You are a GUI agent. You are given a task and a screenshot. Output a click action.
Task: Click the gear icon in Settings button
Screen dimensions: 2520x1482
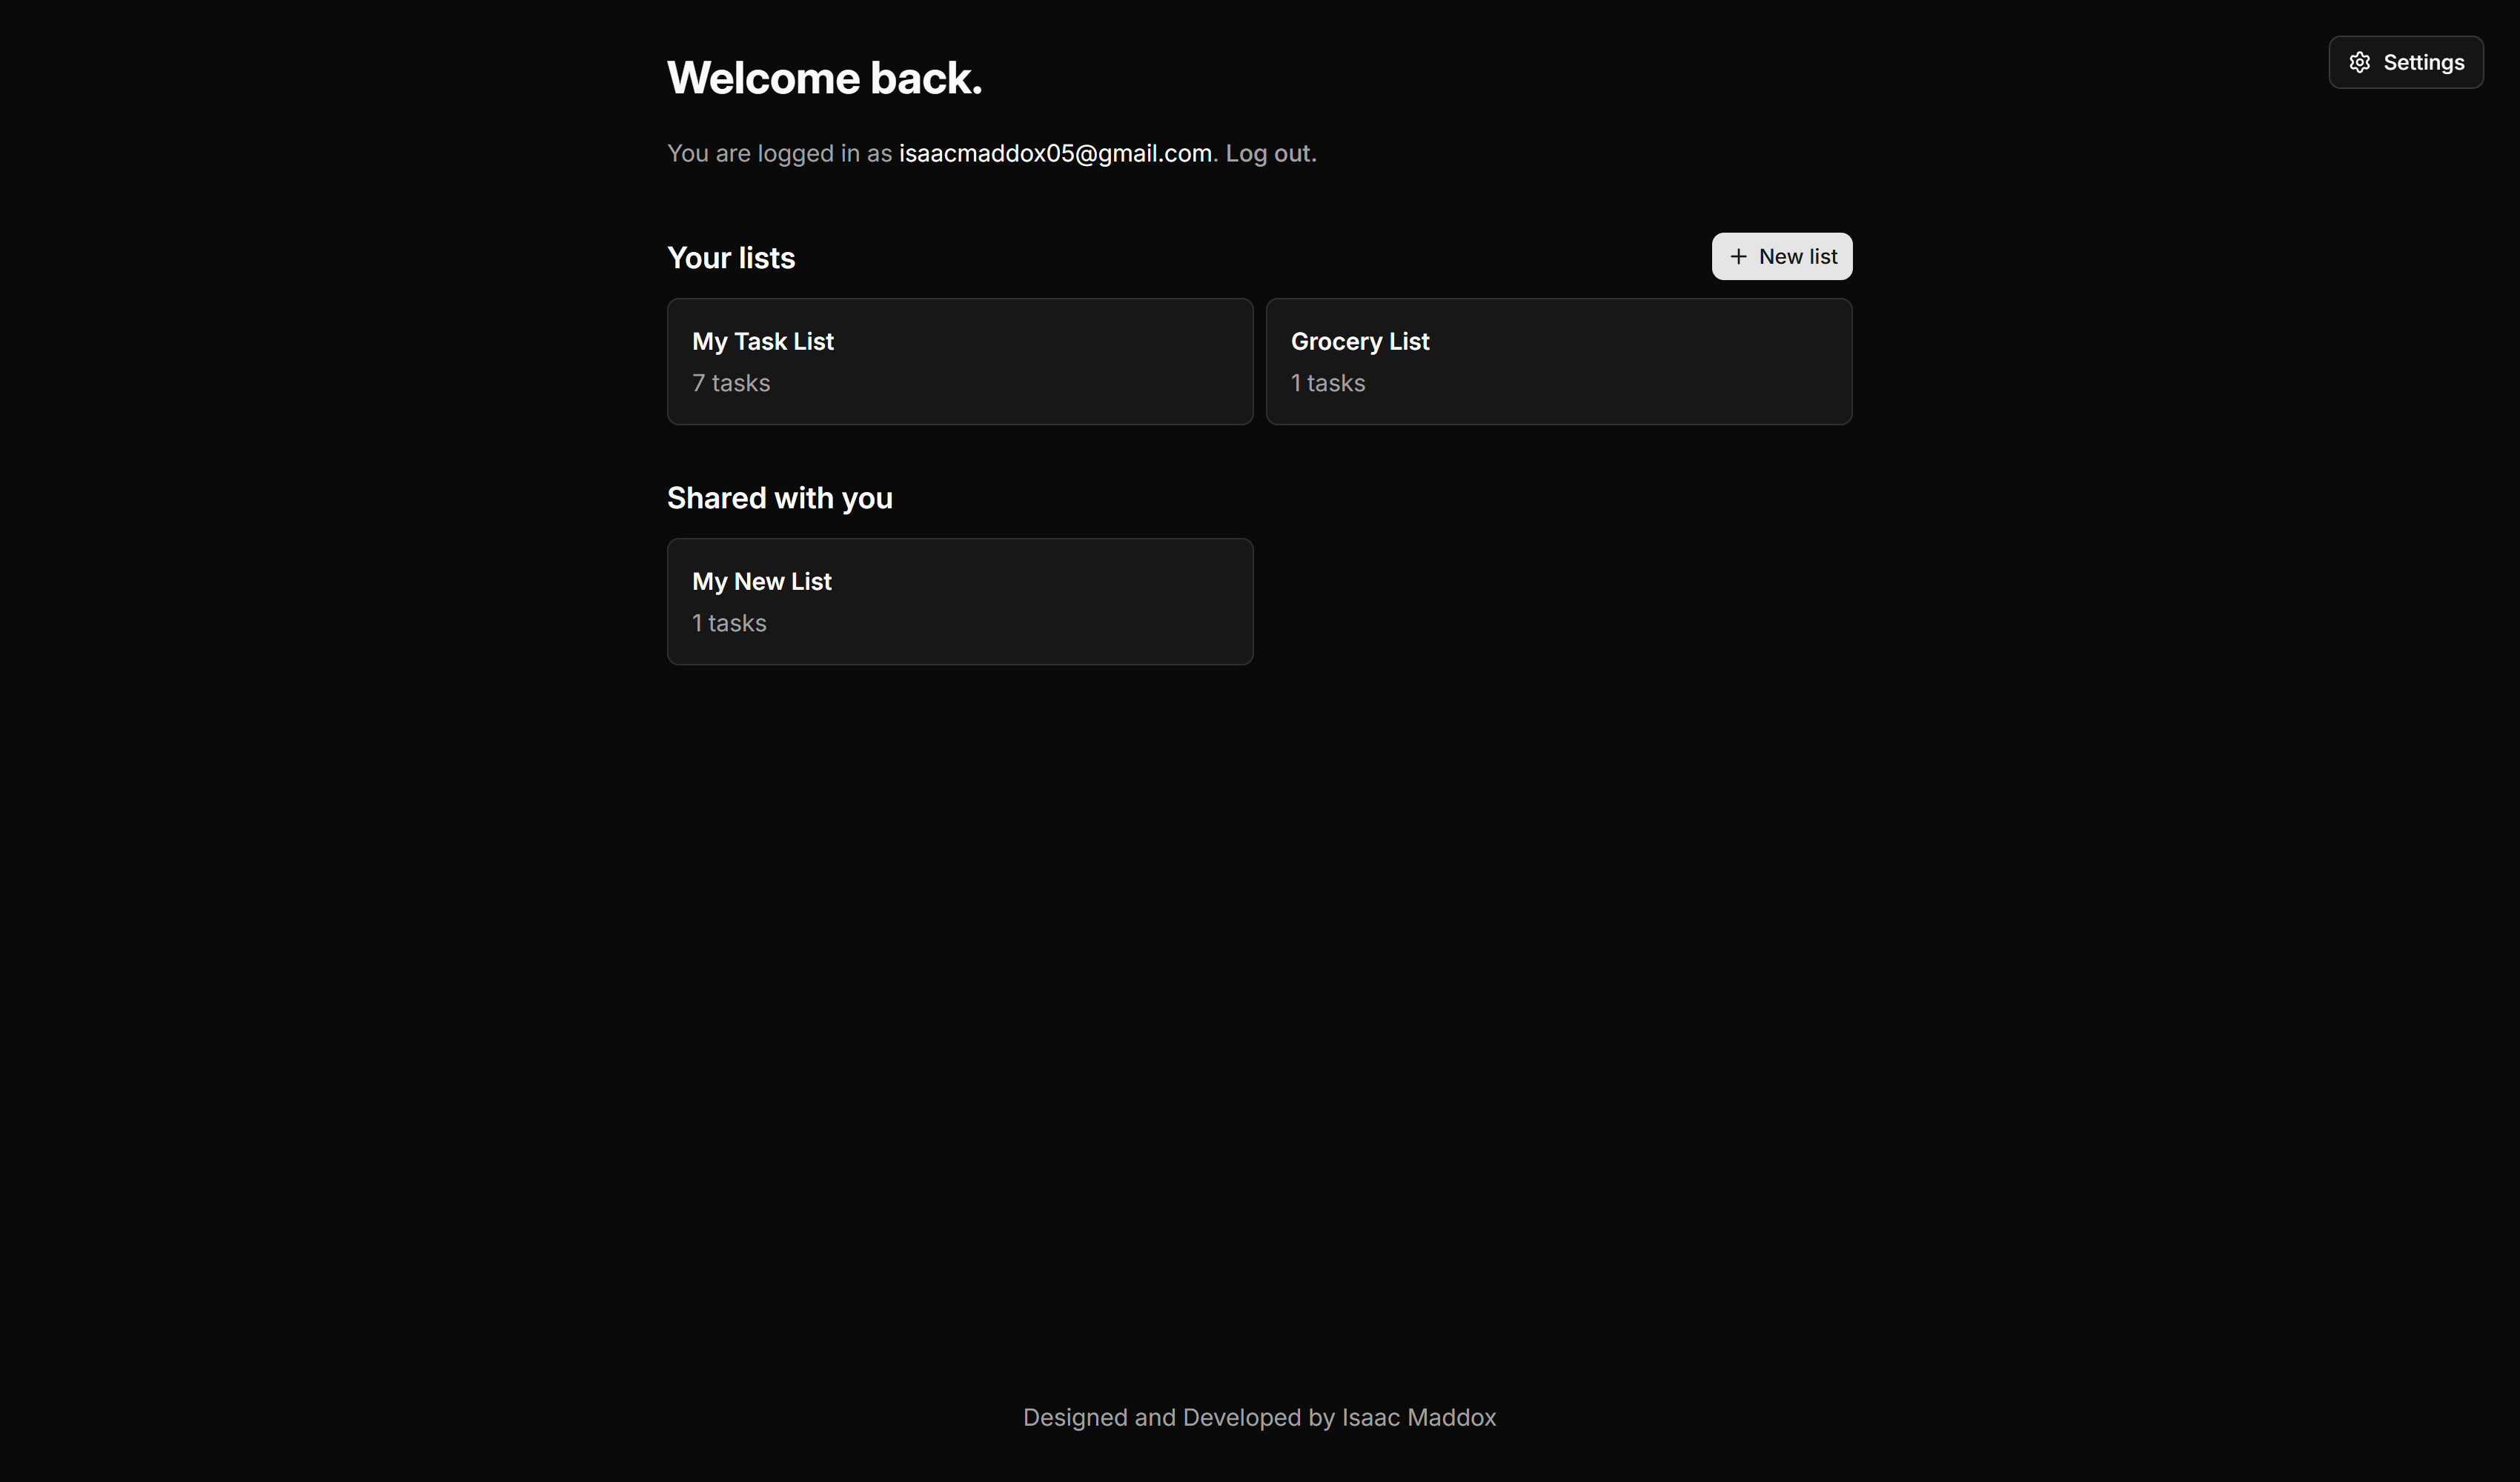2360,61
